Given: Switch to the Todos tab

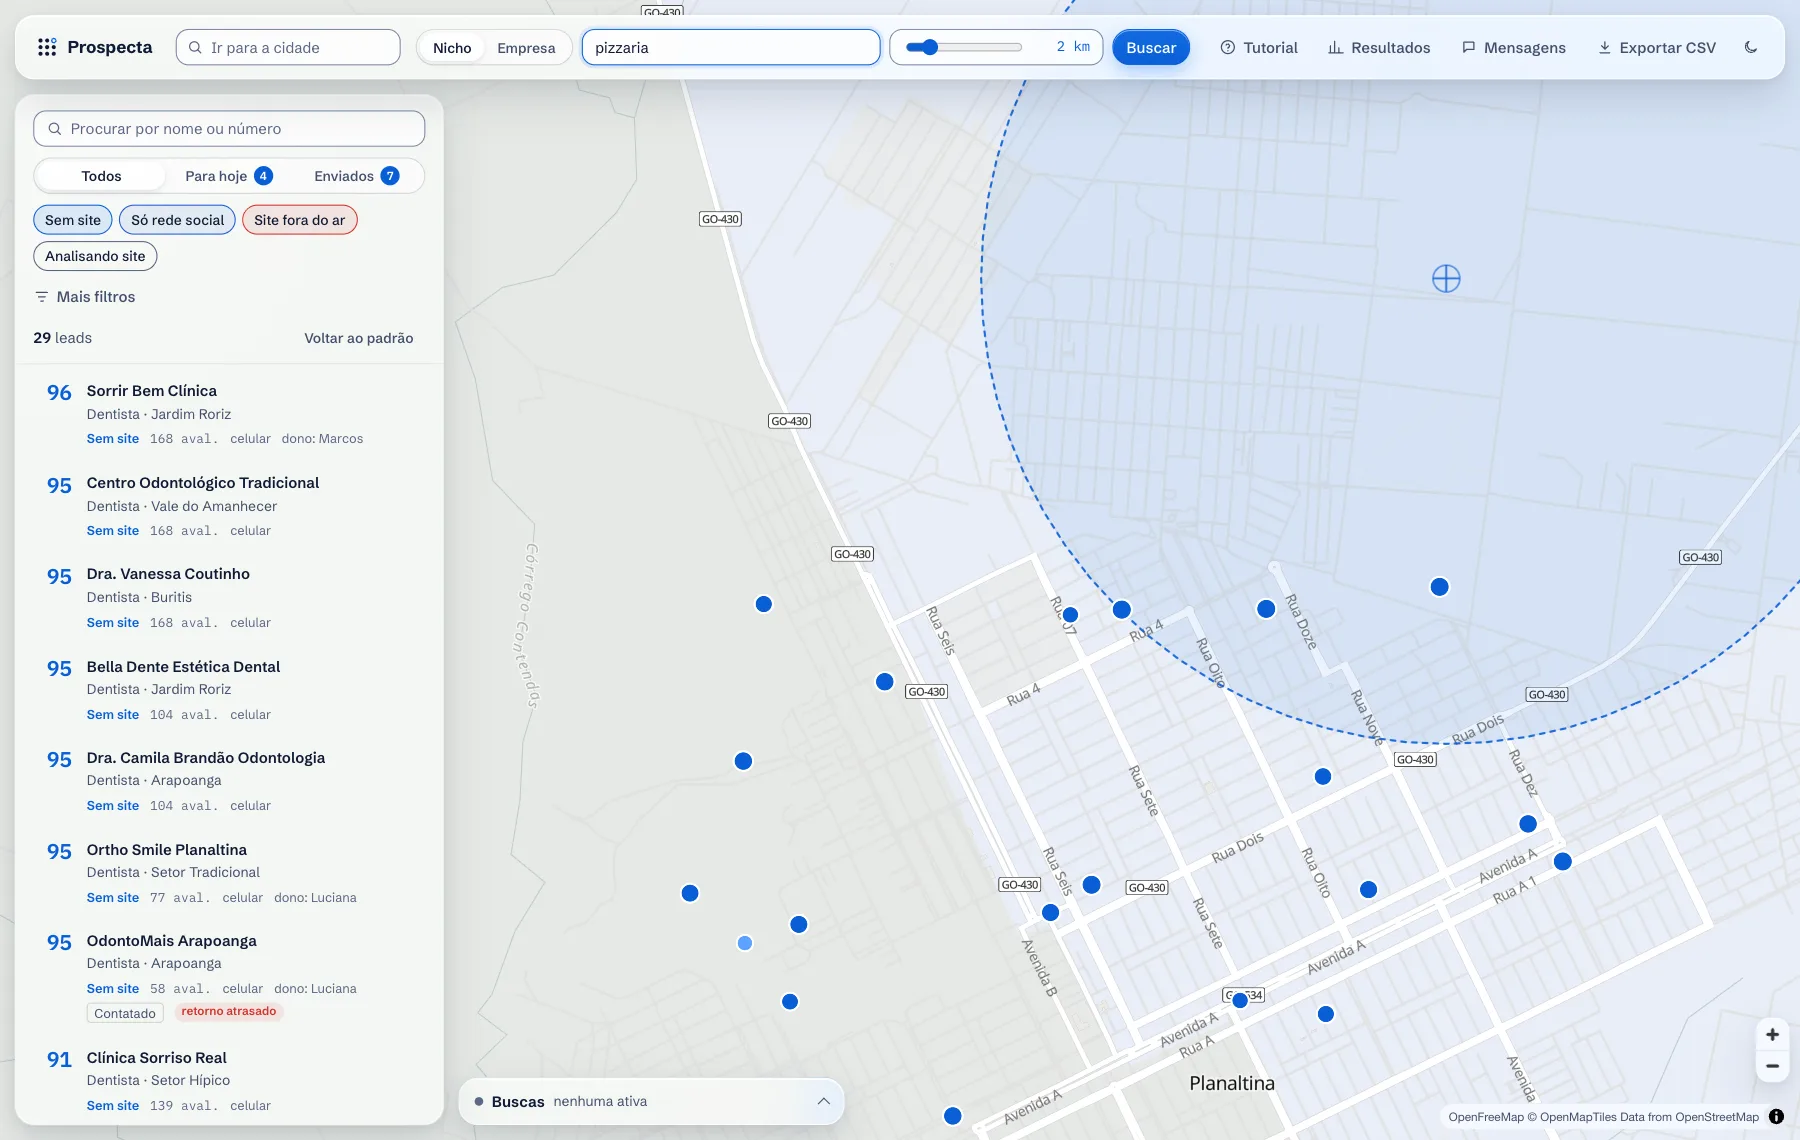Looking at the screenshot, I should point(101,176).
